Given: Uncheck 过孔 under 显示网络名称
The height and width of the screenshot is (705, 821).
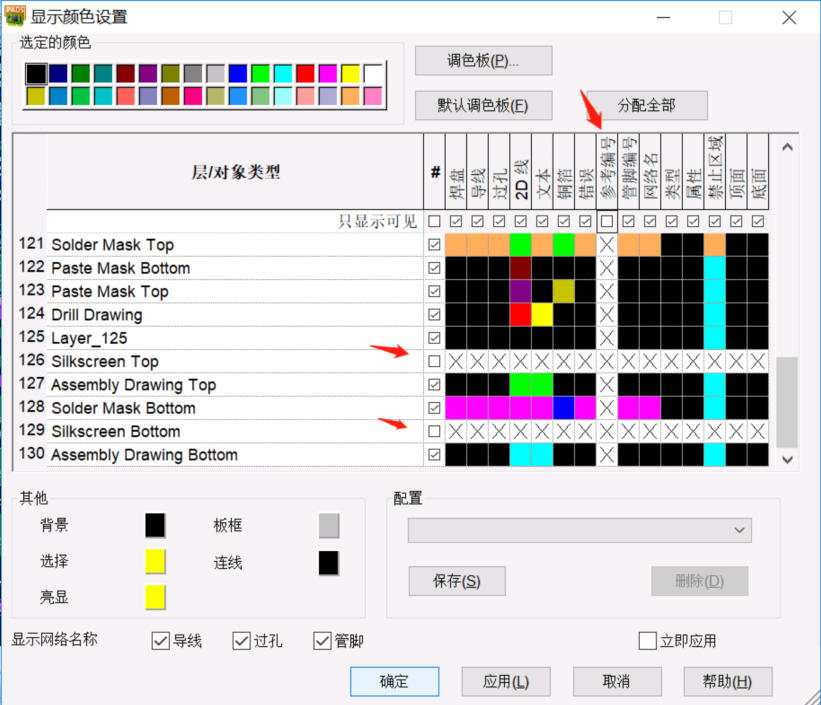Looking at the screenshot, I should [x=241, y=641].
